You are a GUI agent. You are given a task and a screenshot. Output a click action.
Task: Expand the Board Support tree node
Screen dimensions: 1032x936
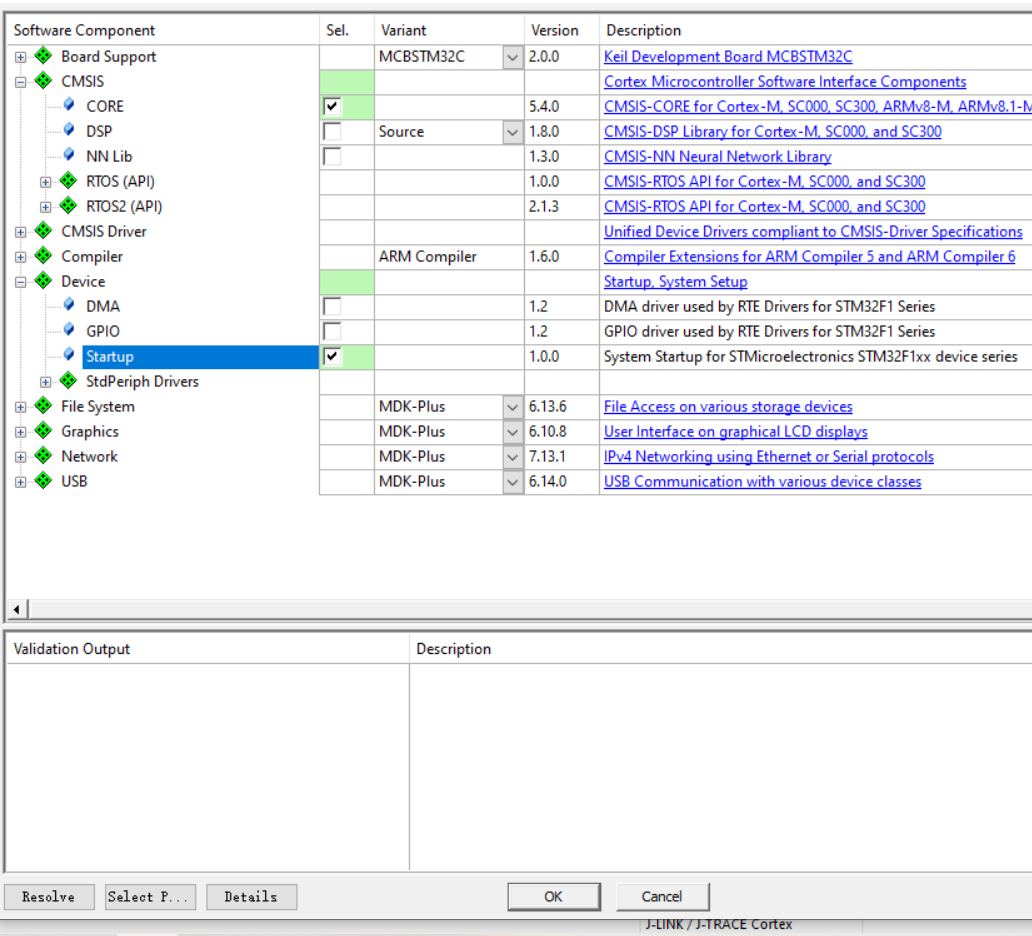point(20,57)
